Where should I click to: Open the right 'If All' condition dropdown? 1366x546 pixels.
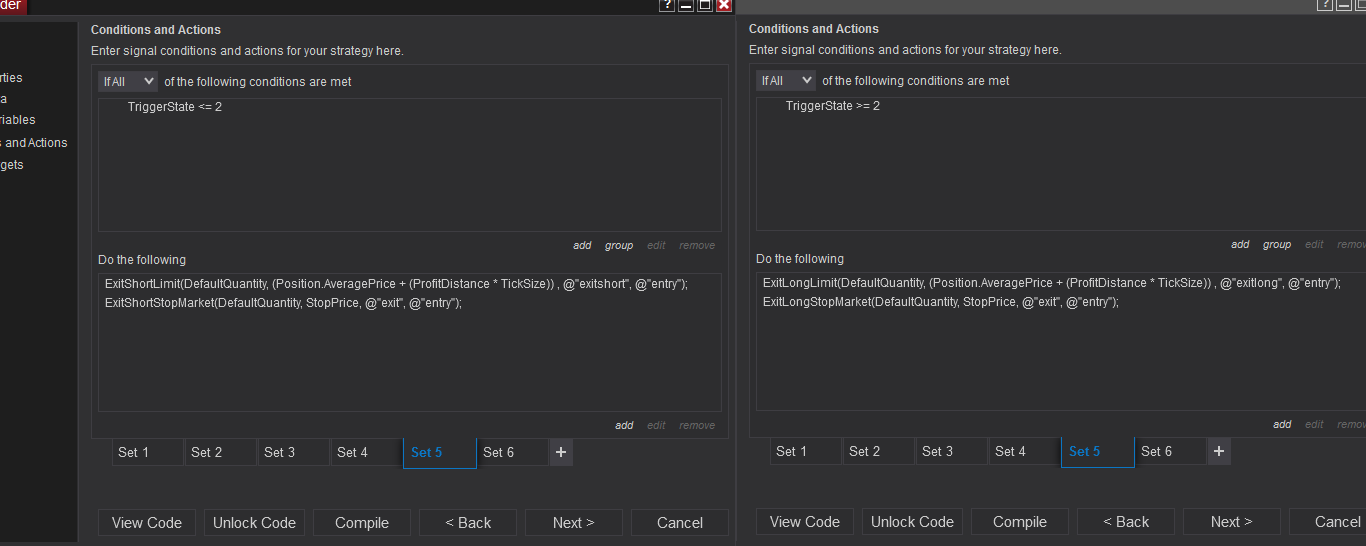(x=786, y=81)
